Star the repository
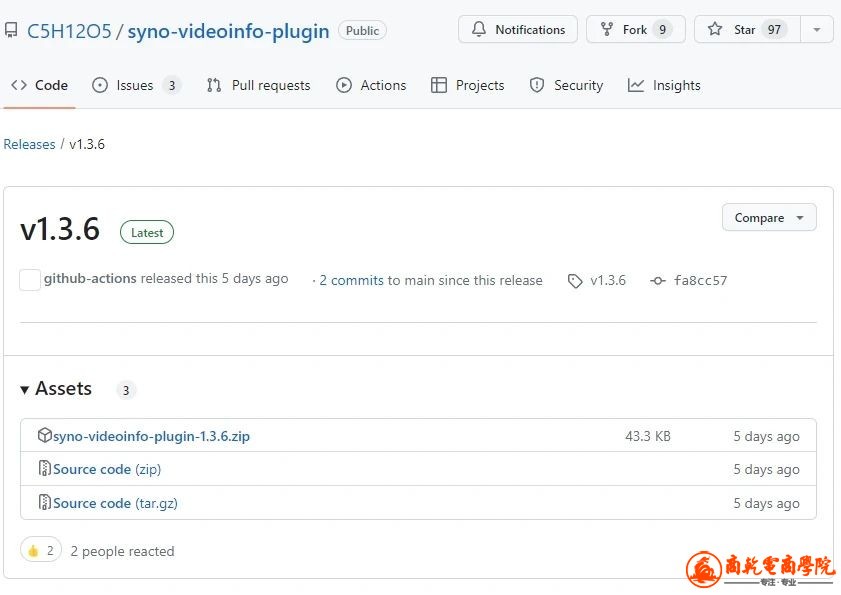841x595 pixels. (x=747, y=29)
